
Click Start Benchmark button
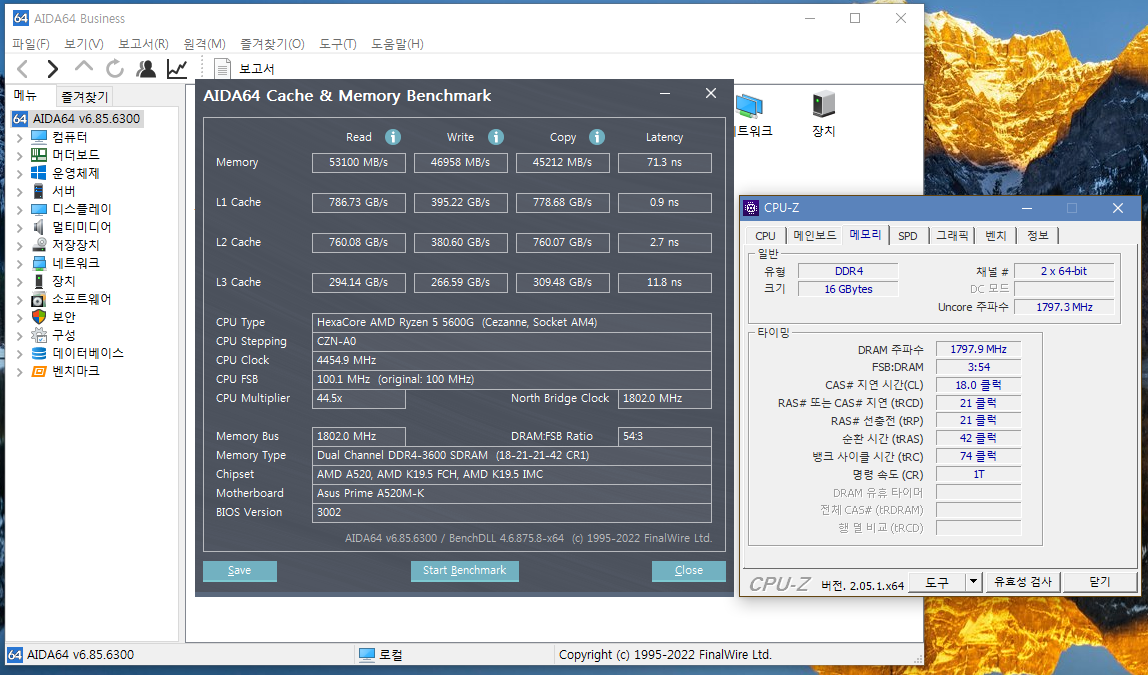(x=464, y=570)
